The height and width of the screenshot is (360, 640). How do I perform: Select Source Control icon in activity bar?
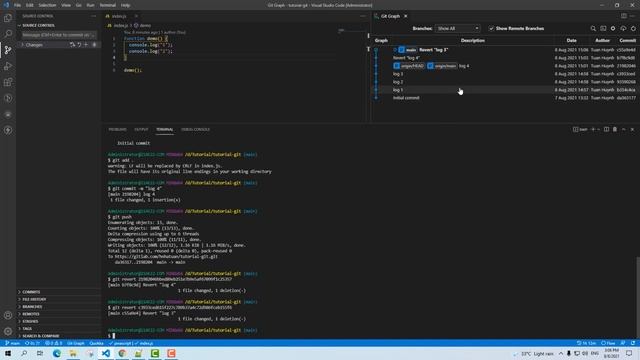(8, 50)
